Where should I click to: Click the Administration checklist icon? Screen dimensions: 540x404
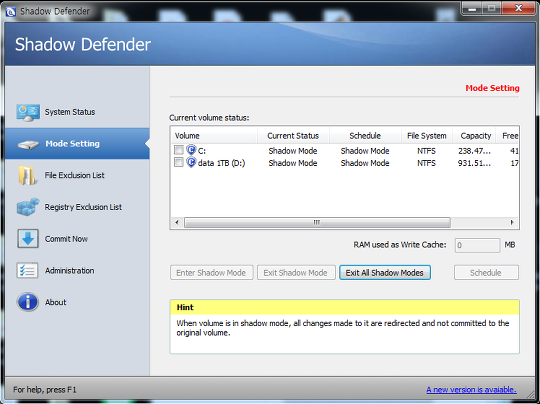pos(27,270)
